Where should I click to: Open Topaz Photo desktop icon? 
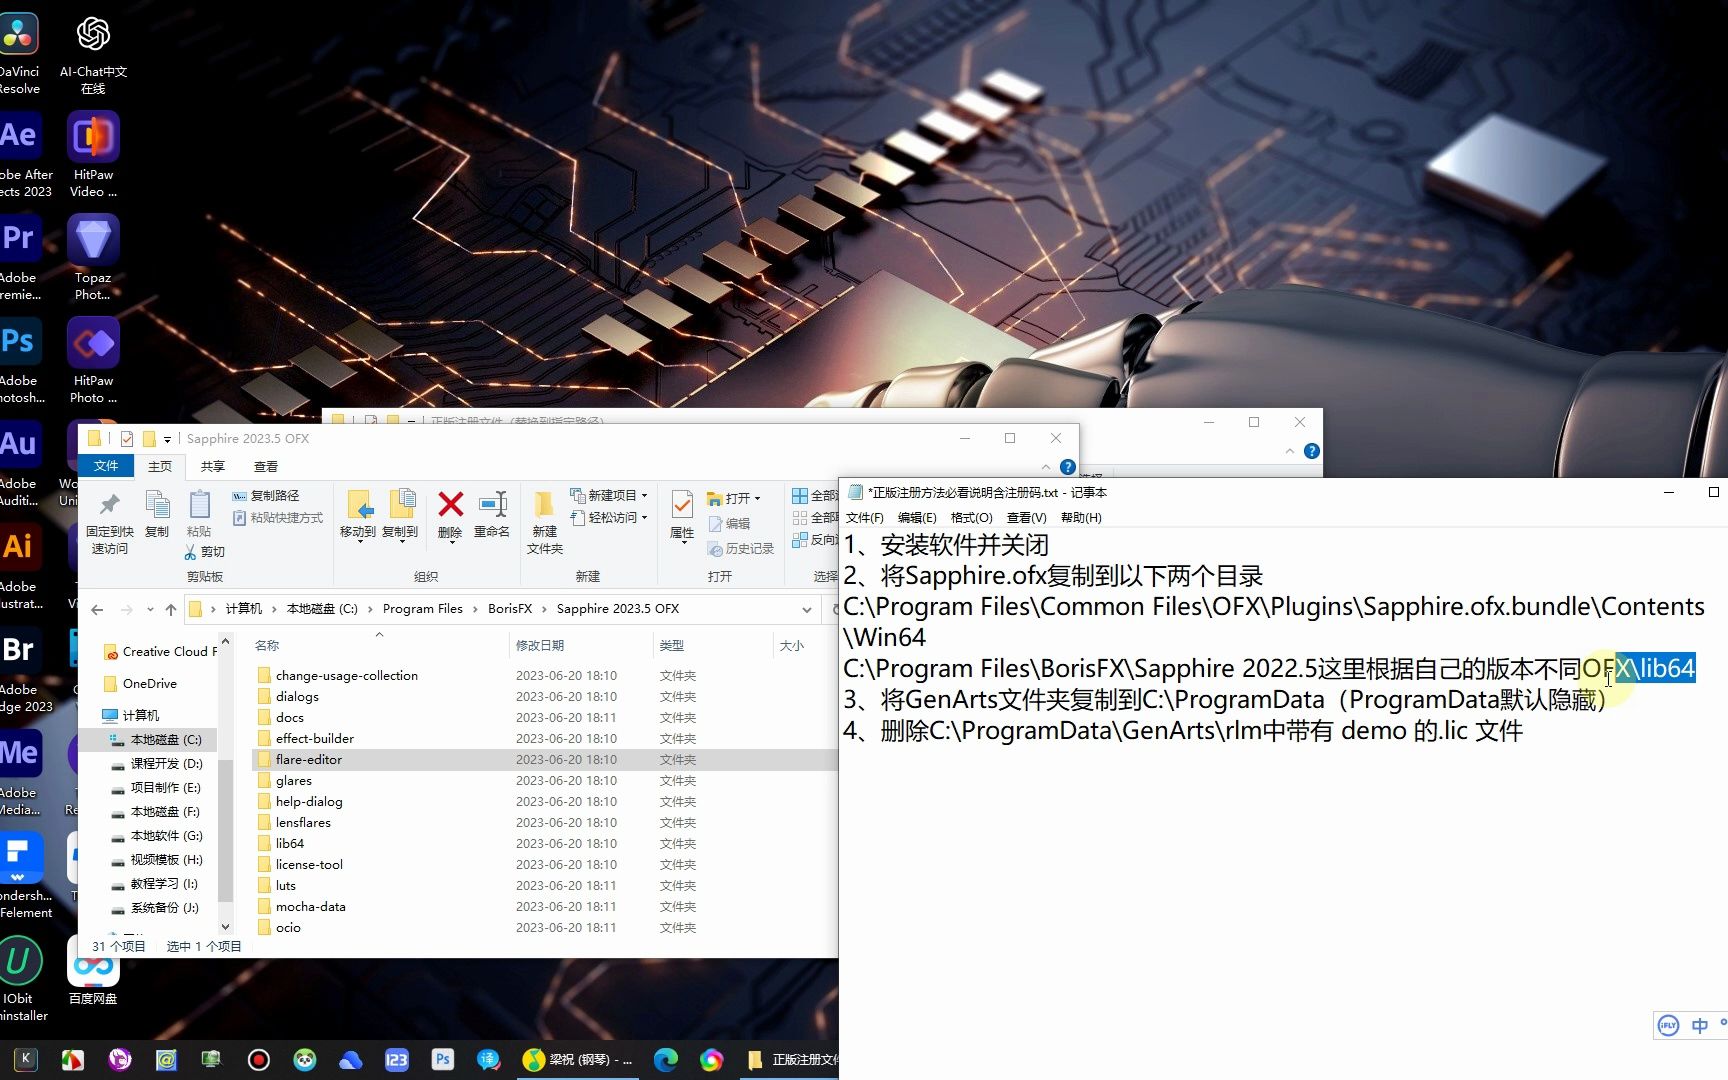pos(93,258)
